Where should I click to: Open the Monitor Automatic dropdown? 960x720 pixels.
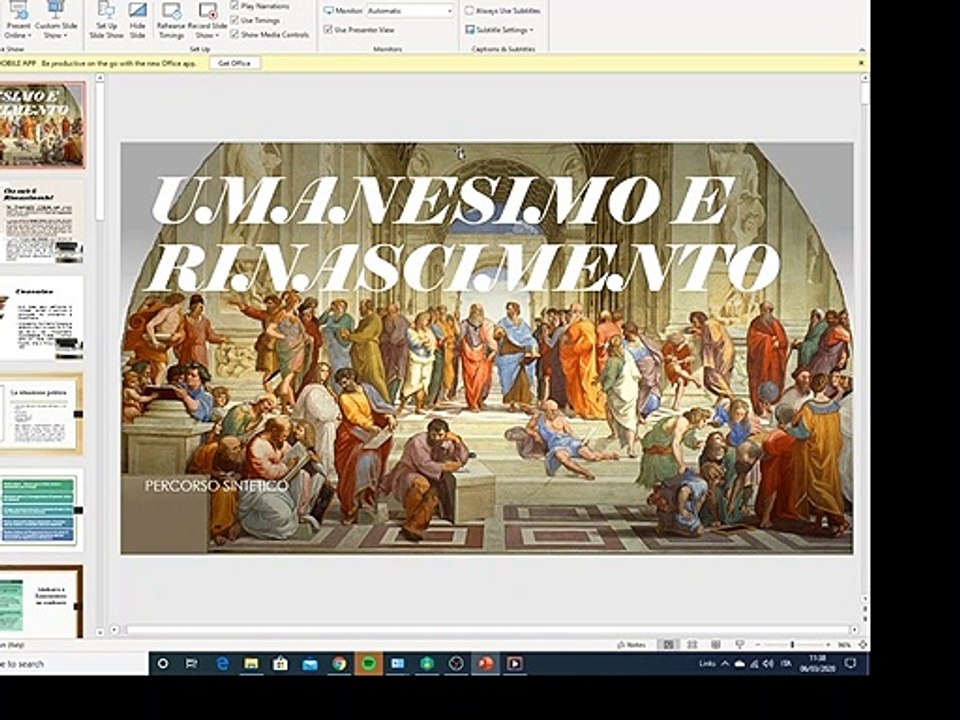pyautogui.click(x=410, y=10)
